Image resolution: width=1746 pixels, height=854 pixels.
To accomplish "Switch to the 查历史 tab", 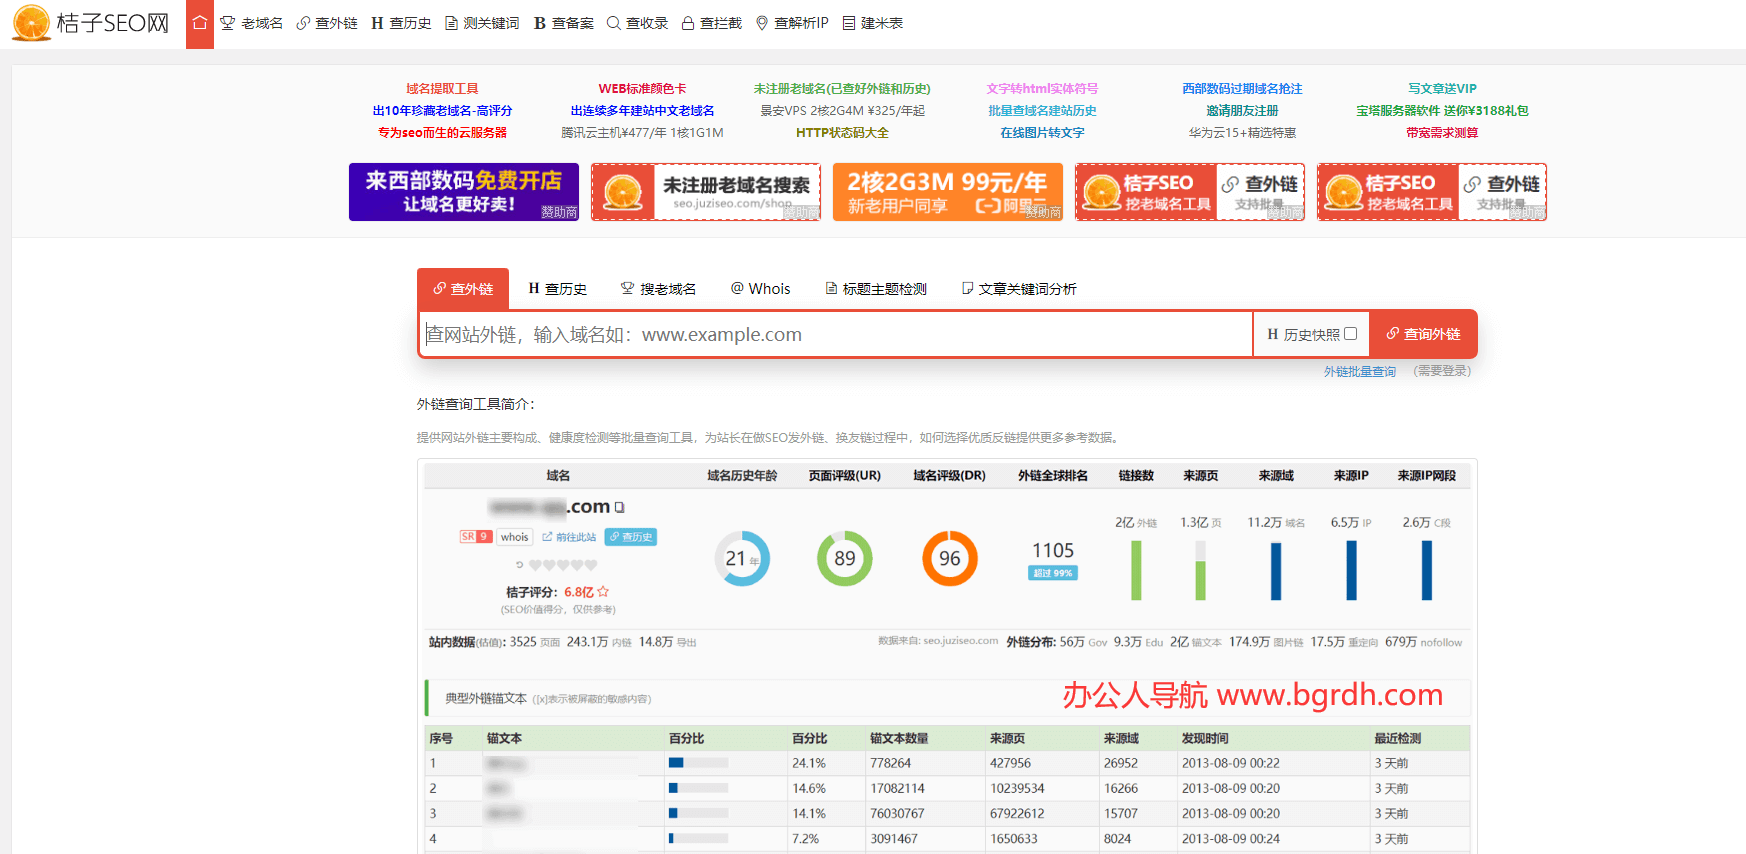I will pos(558,289).
